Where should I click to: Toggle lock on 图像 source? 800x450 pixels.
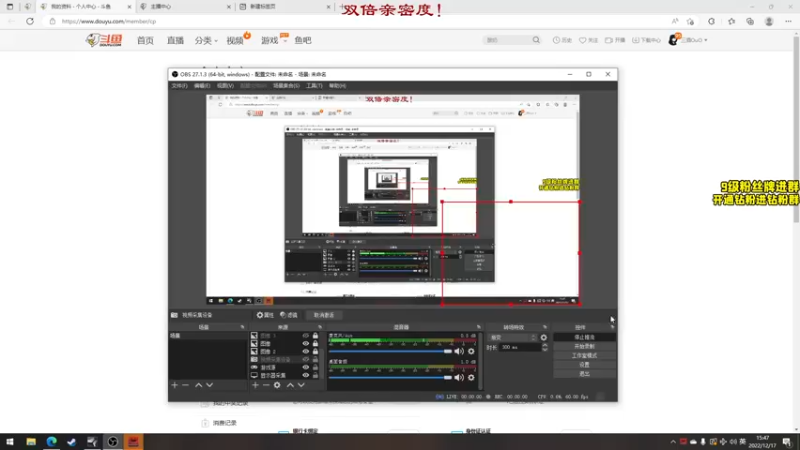pos(315,343)
